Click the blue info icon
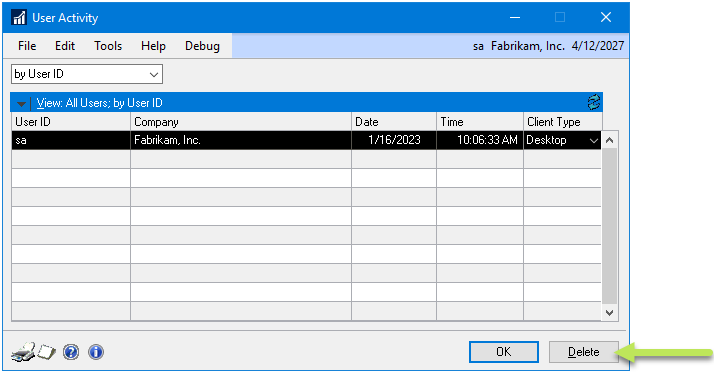This screenshot has width=714, height=374. 96,352
